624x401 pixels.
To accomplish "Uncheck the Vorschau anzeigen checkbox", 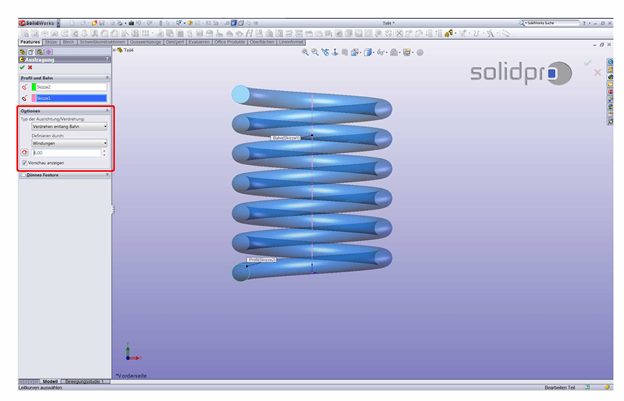I will [24, 162].
